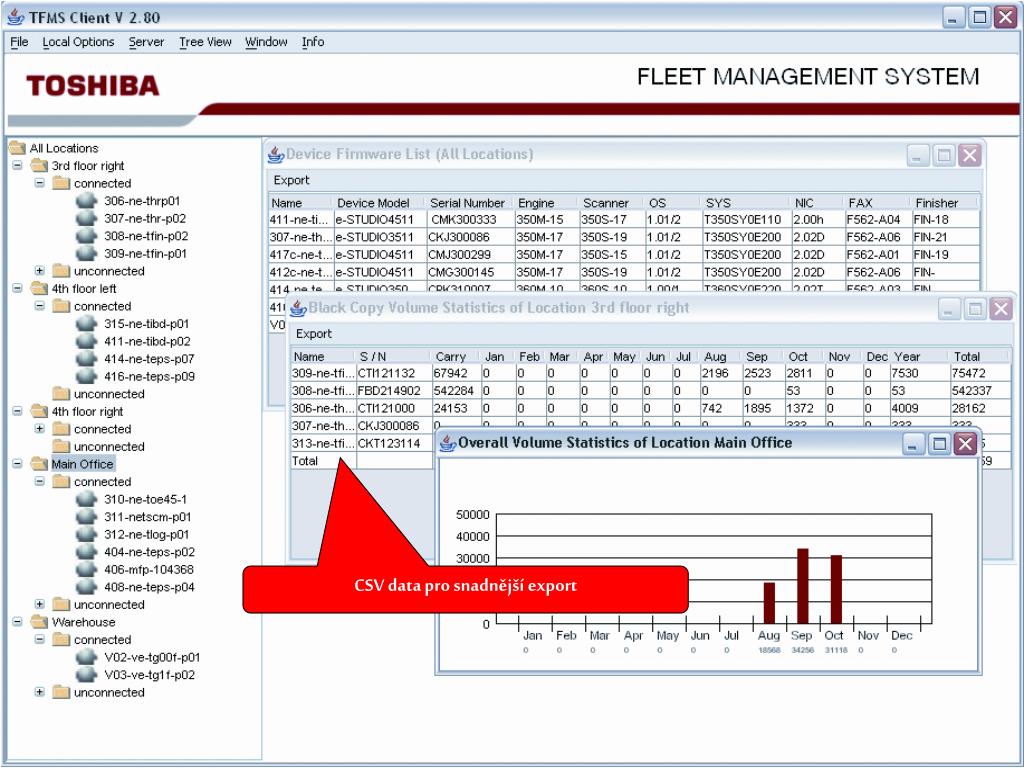Select the All Locations root node

[x=64, y=148]
